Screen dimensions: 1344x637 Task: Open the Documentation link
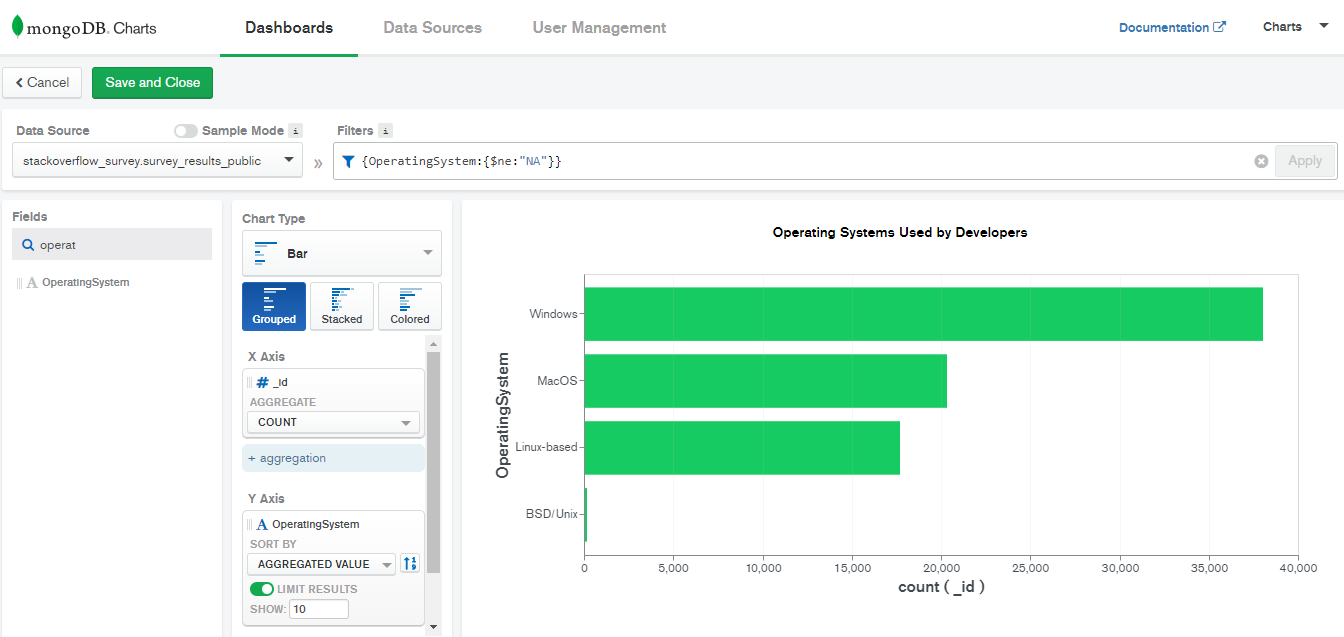click(1171, 28)
